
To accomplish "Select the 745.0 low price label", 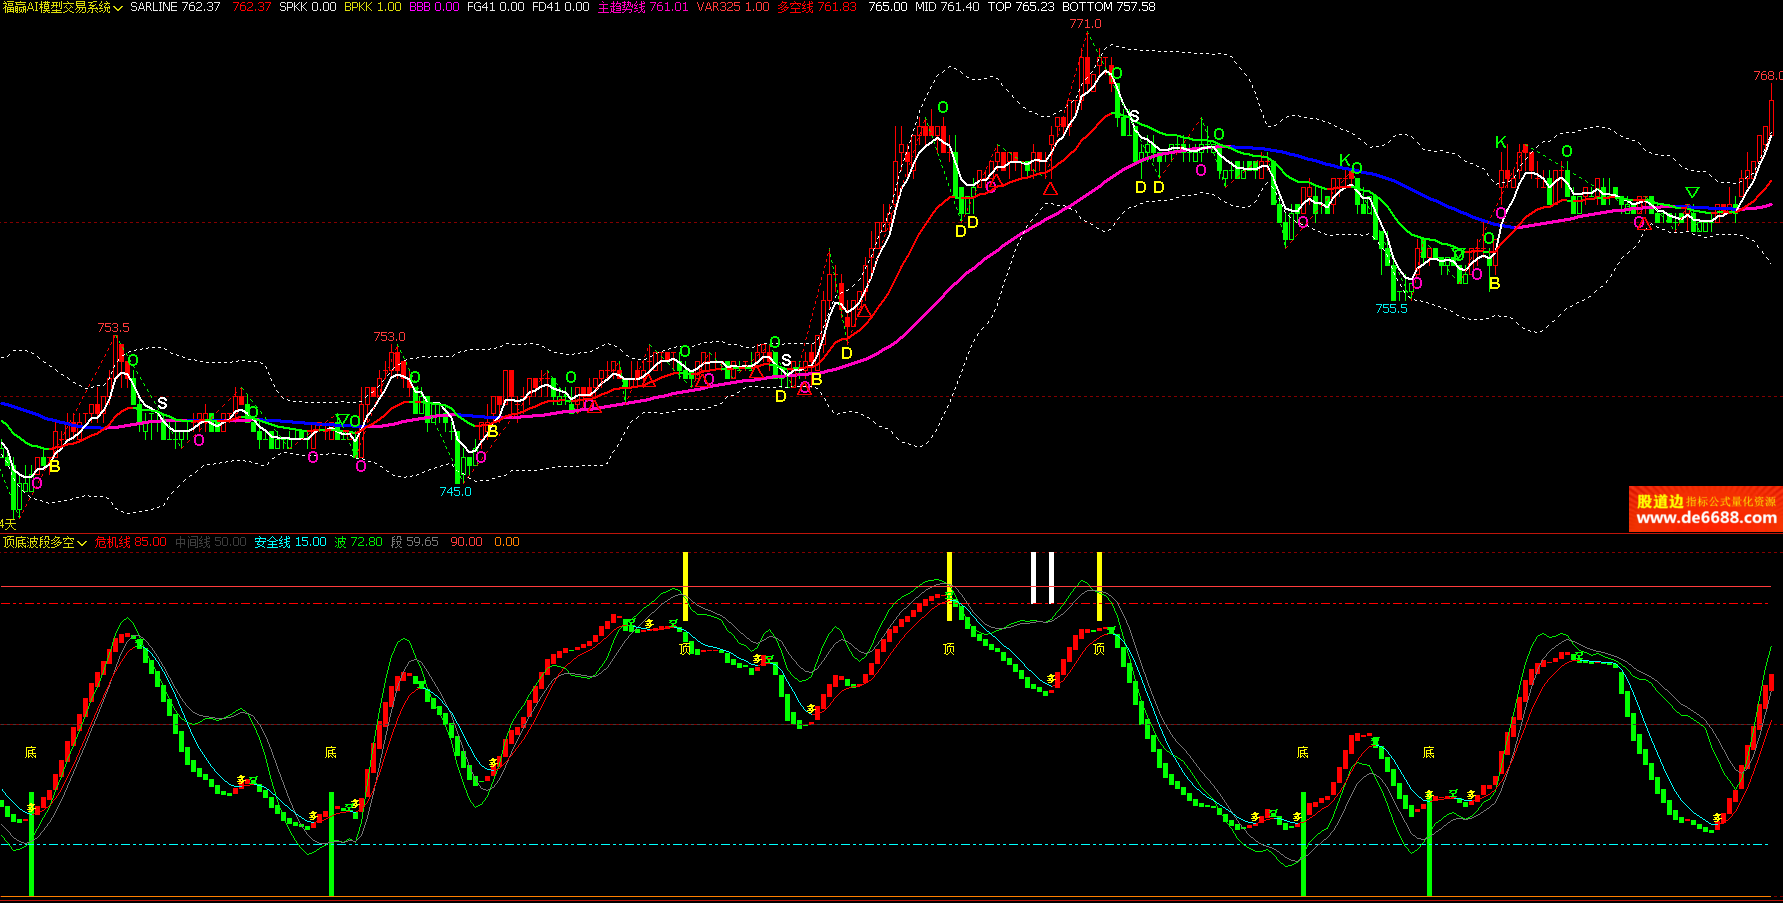I will coord(455,492).
